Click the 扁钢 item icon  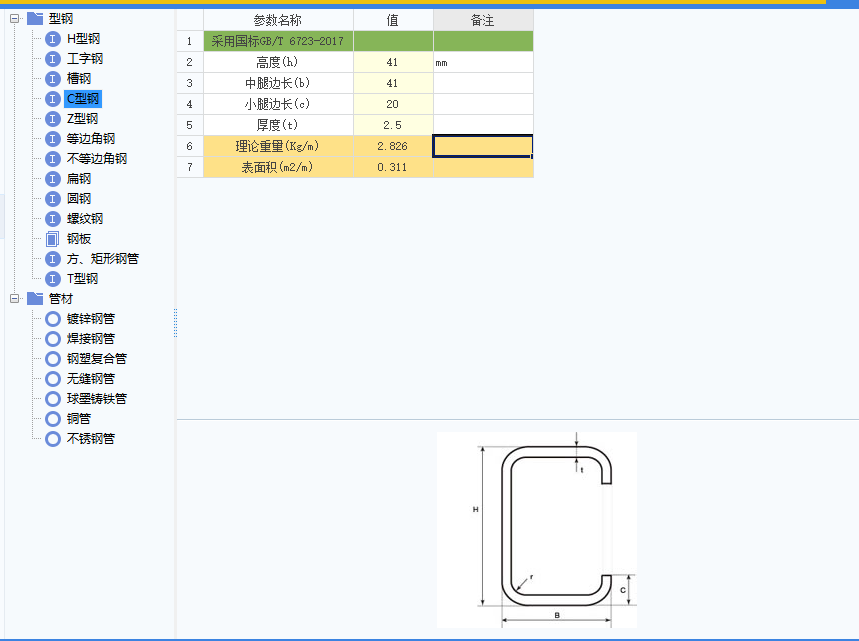pos(52,178)
